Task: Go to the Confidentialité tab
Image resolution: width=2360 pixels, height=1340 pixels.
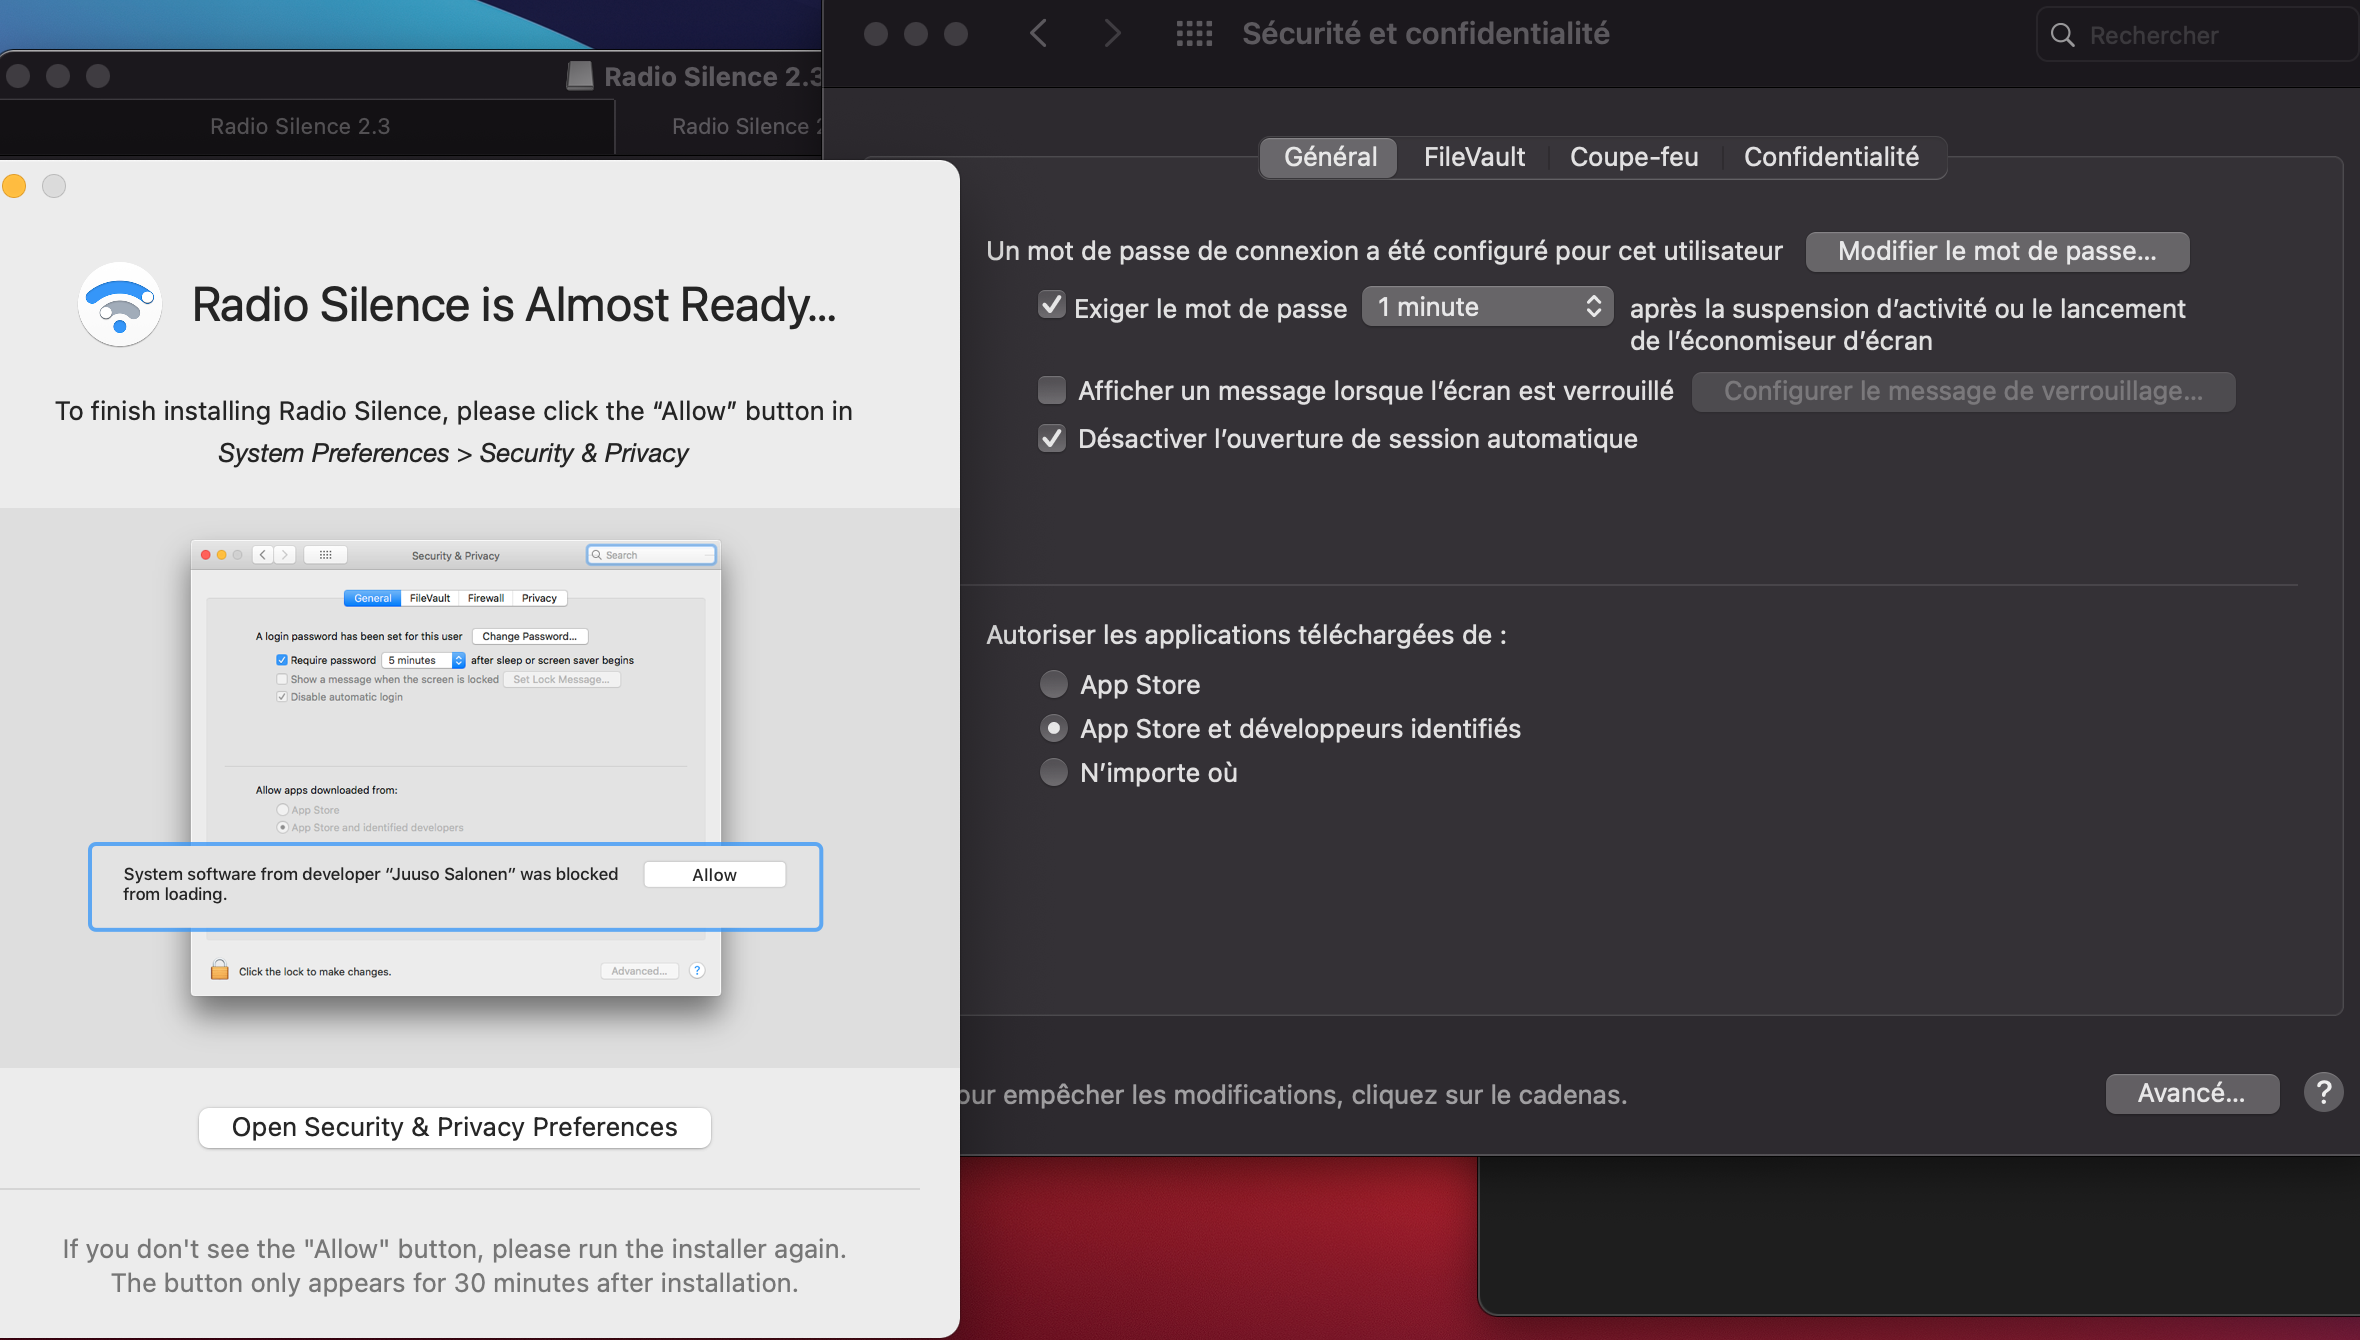Action: (1831, 157)
